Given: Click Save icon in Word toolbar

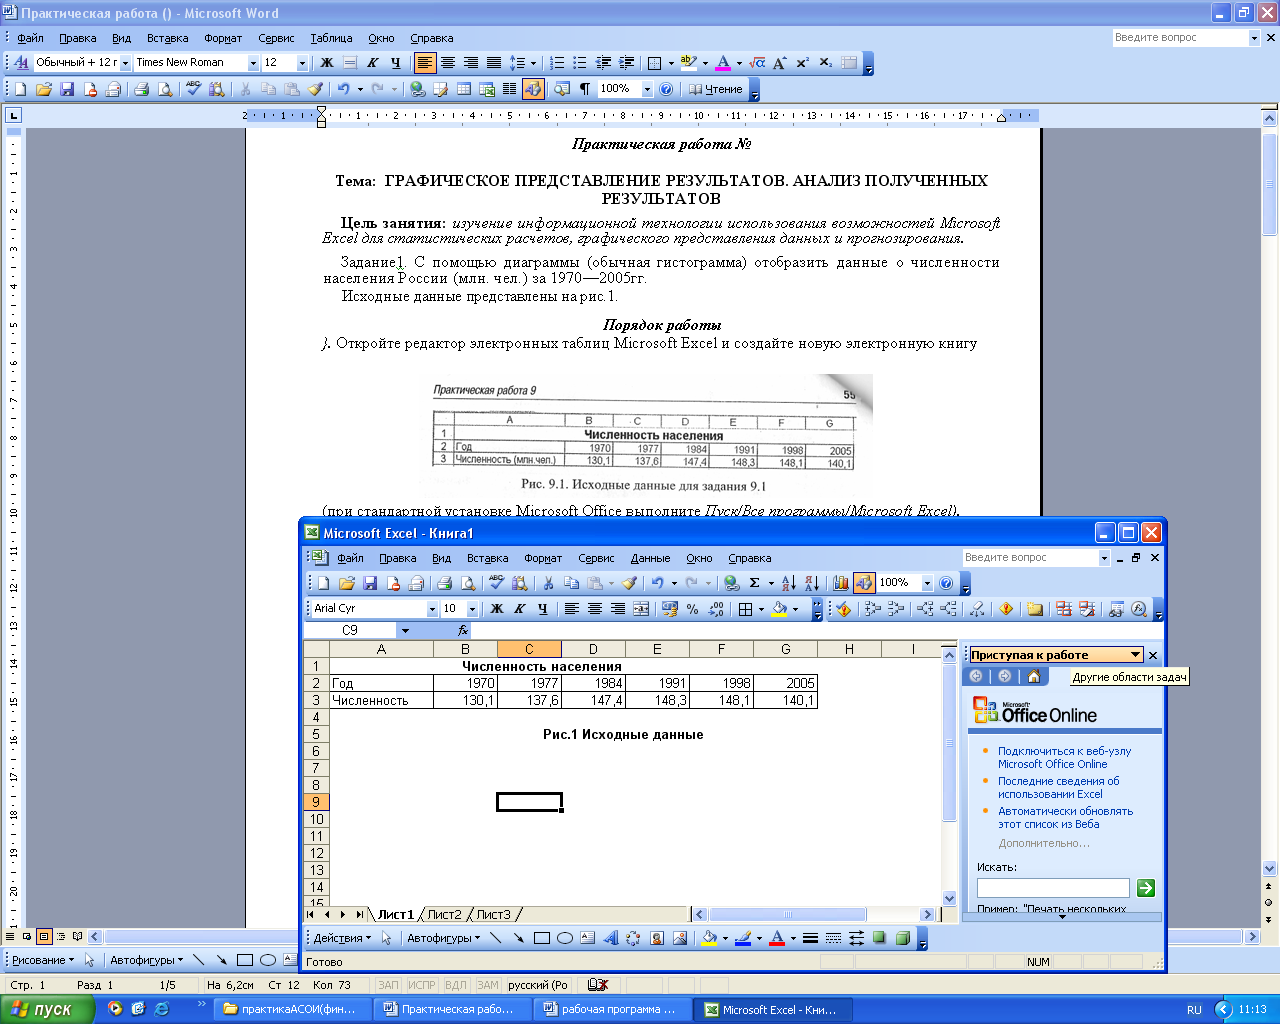Looking at the screenshot, I should pyautogui.click(x=67, y=89).
